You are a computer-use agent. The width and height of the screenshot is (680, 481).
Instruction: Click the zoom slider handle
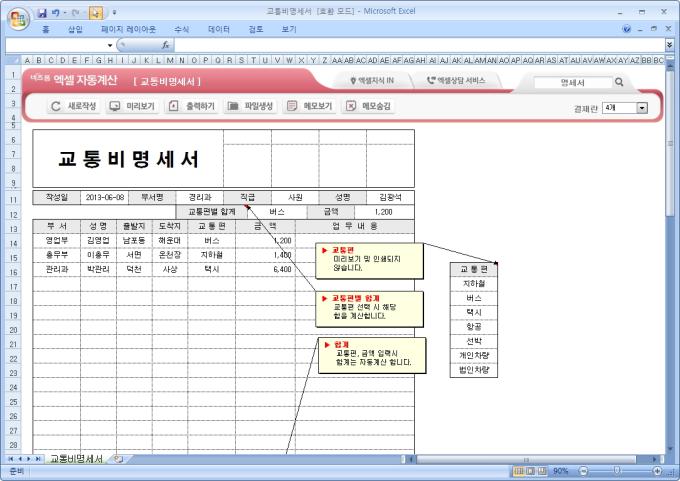click(x=617, y=471)
